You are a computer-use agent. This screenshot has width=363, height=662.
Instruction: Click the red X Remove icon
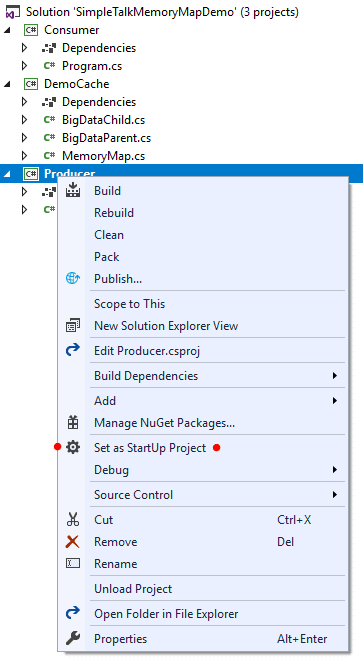[x=73, y=541]
